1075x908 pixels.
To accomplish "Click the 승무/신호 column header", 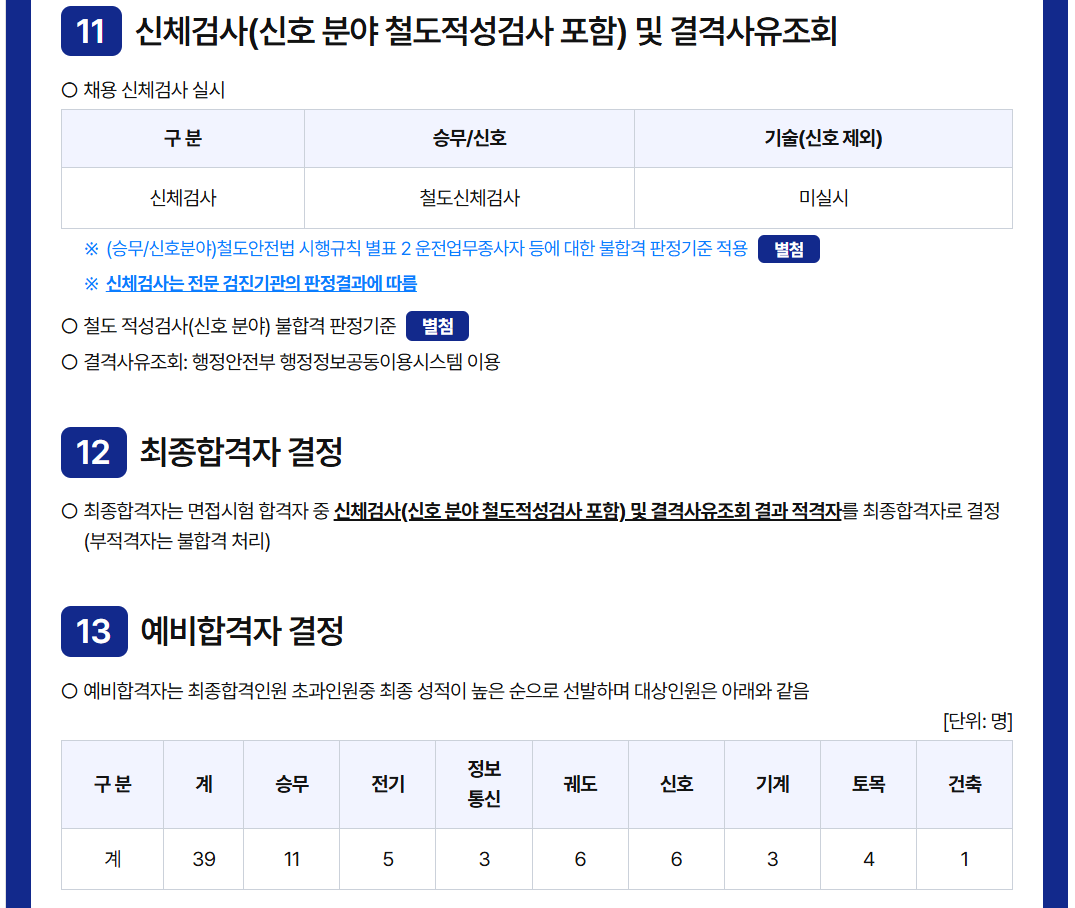I will tap(470, 139).
